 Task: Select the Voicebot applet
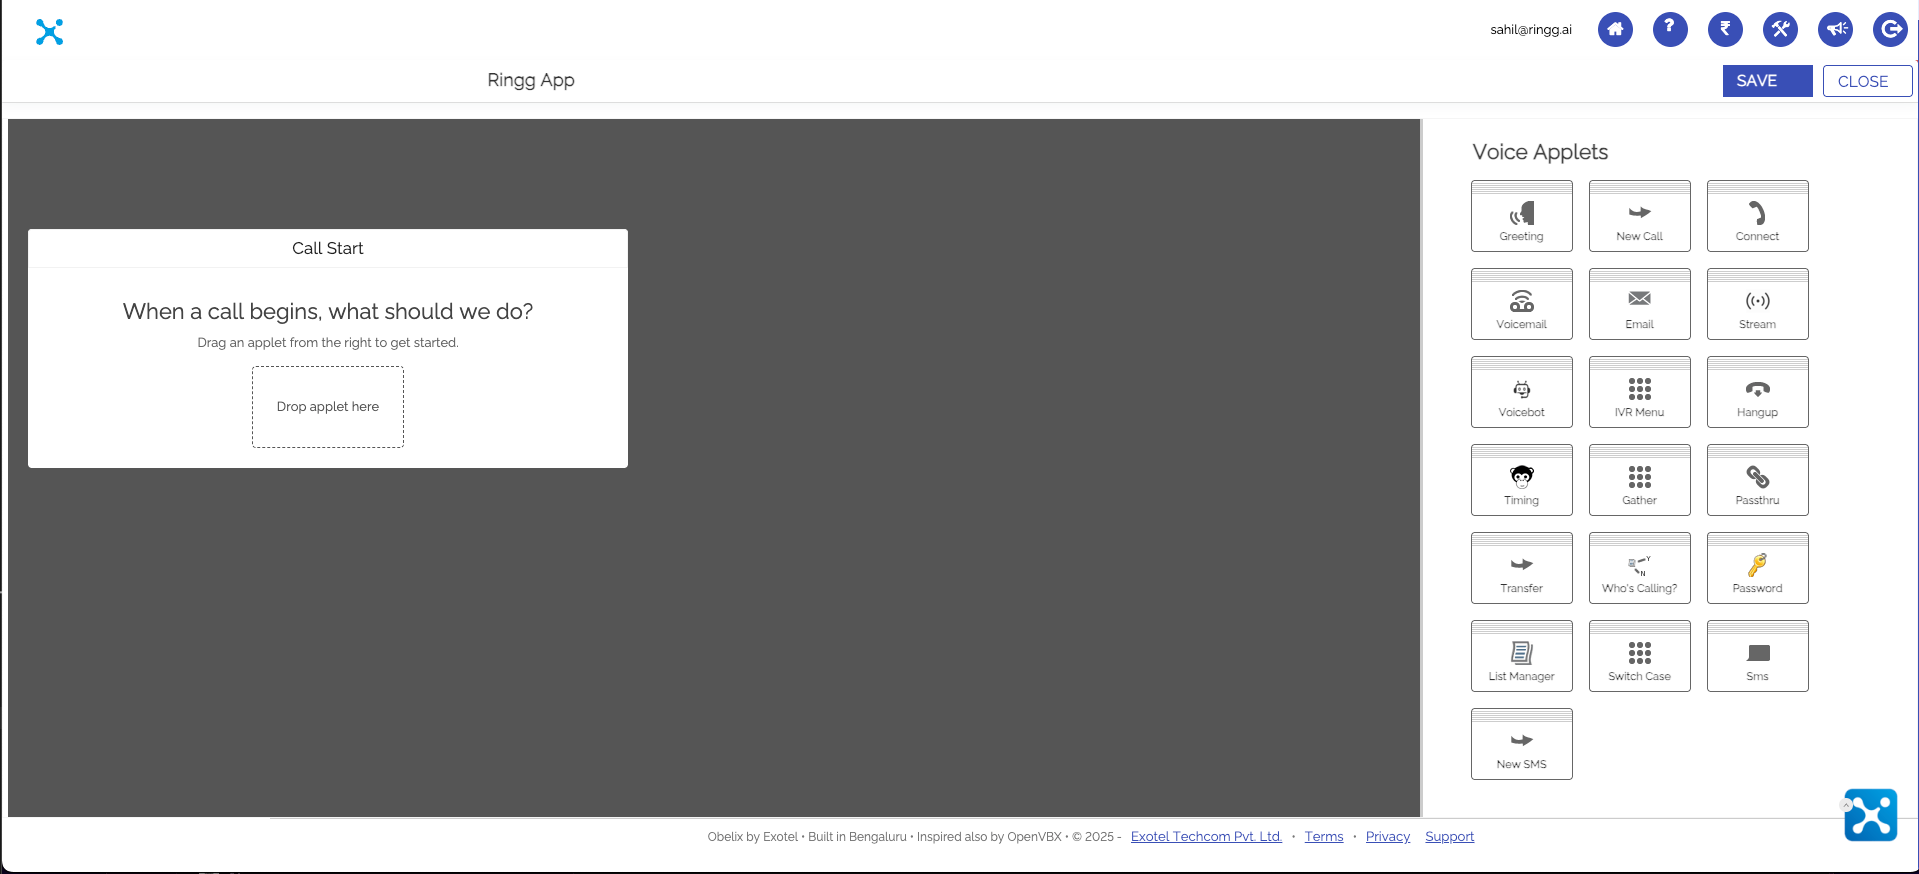pyautogui.click(x=1521, y=392)
